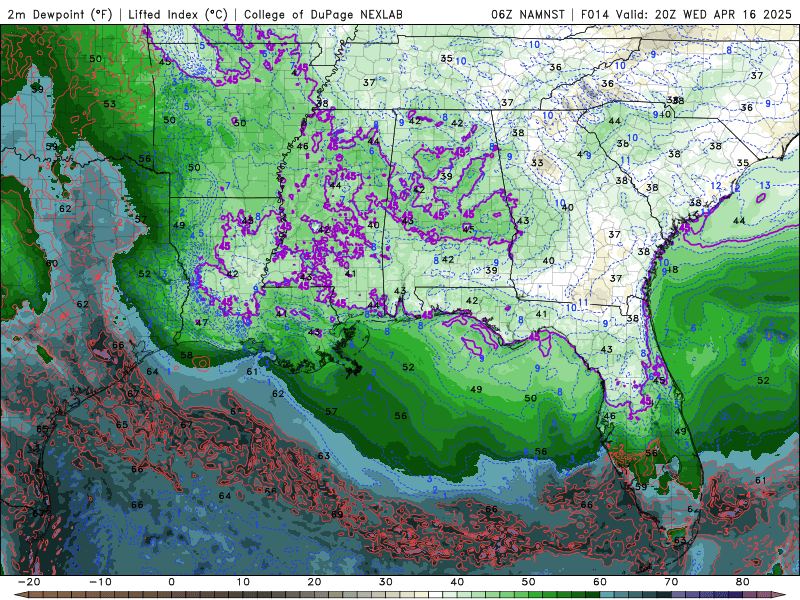Click the '10' label on the color scale

pos(243,582)
